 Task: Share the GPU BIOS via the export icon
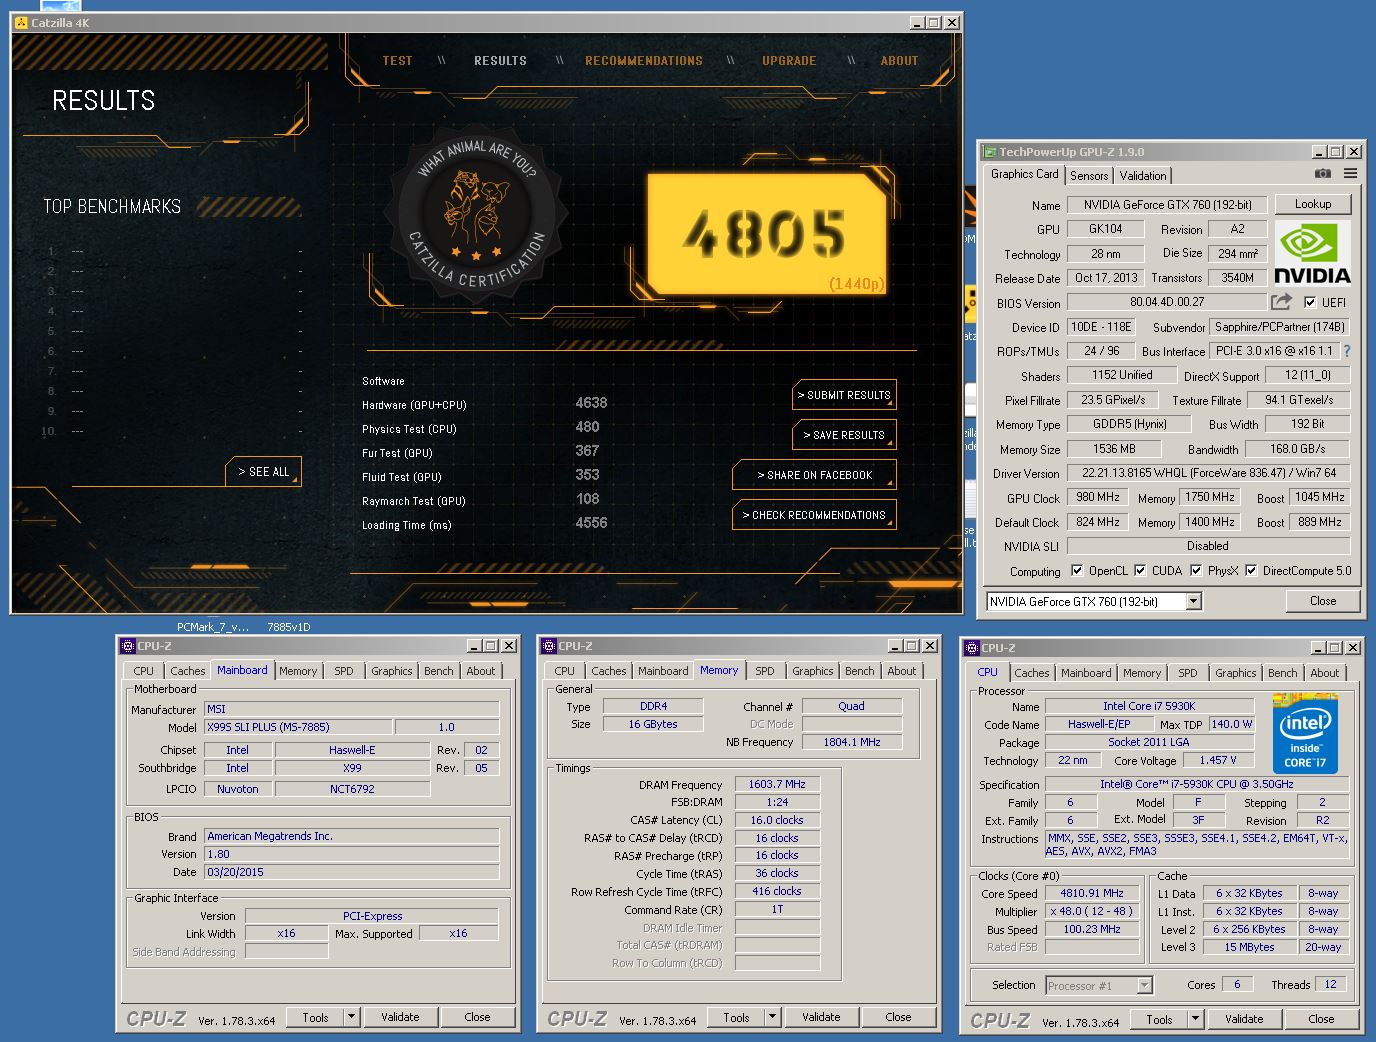pos(1281,301)
